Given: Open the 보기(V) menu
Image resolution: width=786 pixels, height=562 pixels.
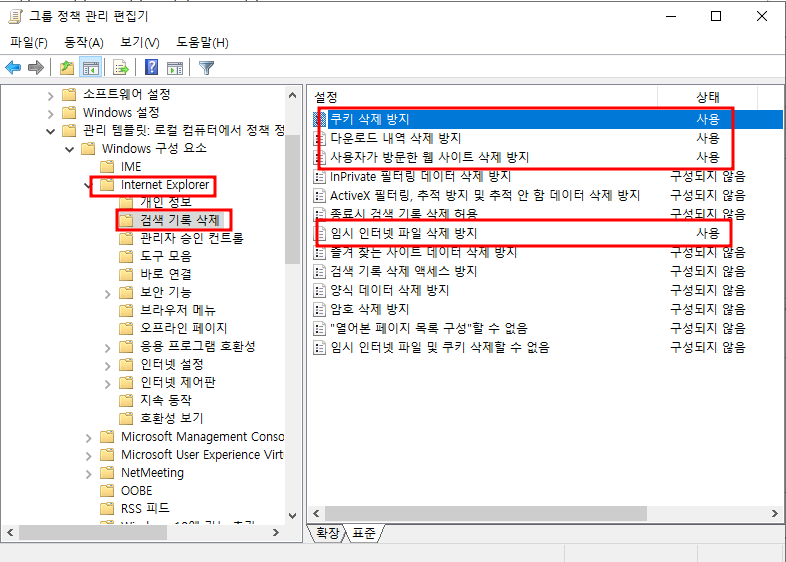Looking at the screenshot, I should click(x=140, y=43).
